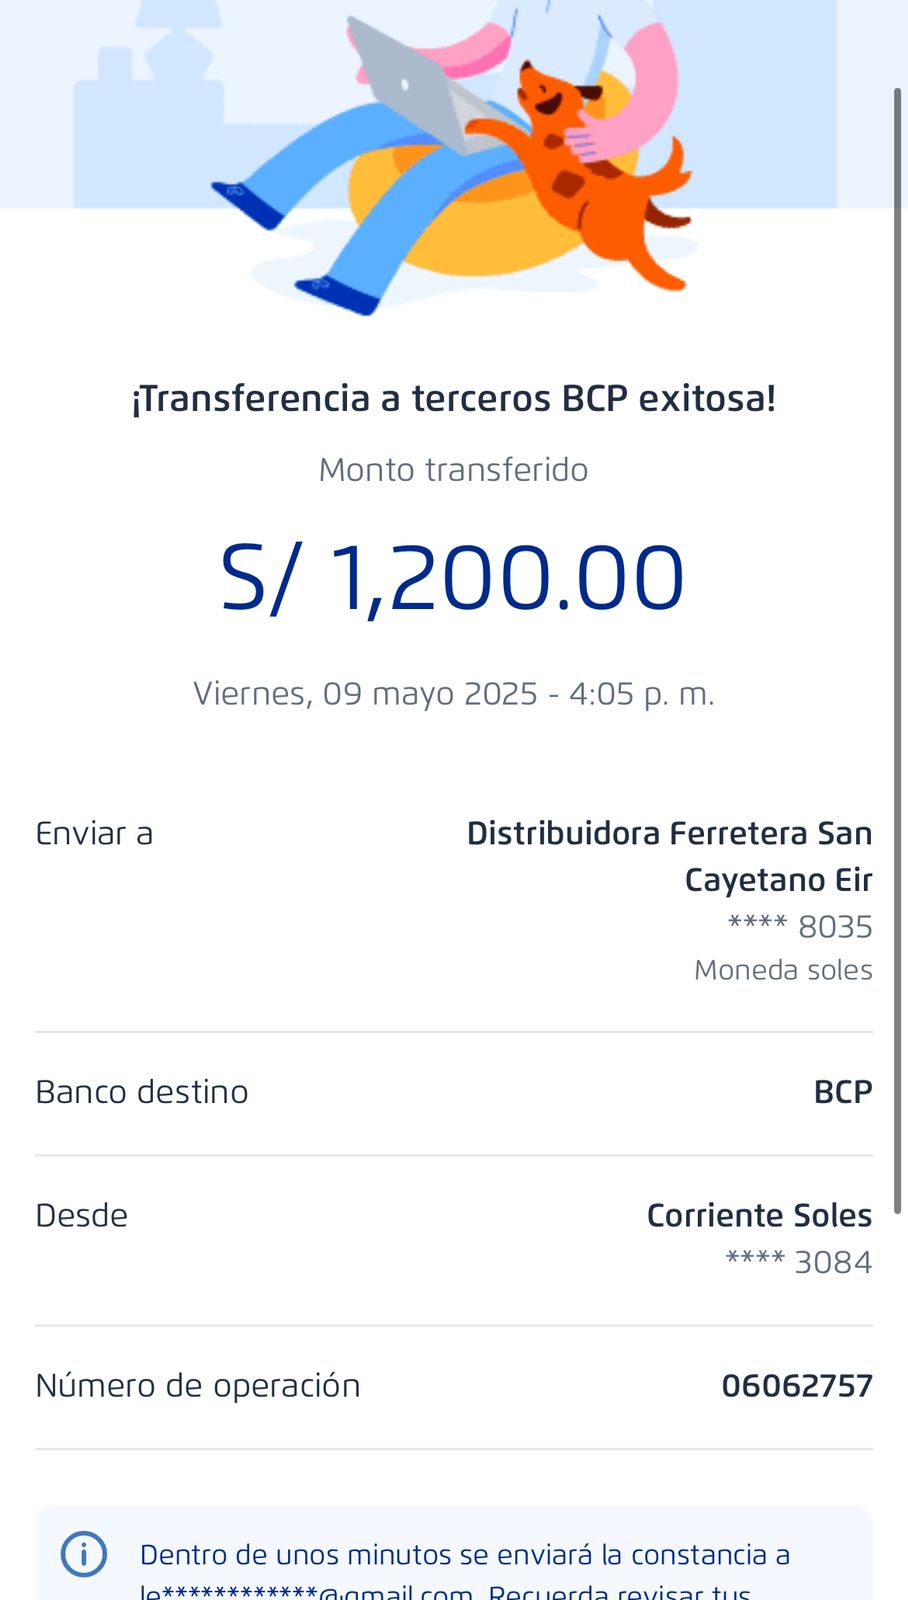This screenshot has height=1600, width=908.
Task: Tap source account ending in 3084
Action: (x=799, y=1262)
